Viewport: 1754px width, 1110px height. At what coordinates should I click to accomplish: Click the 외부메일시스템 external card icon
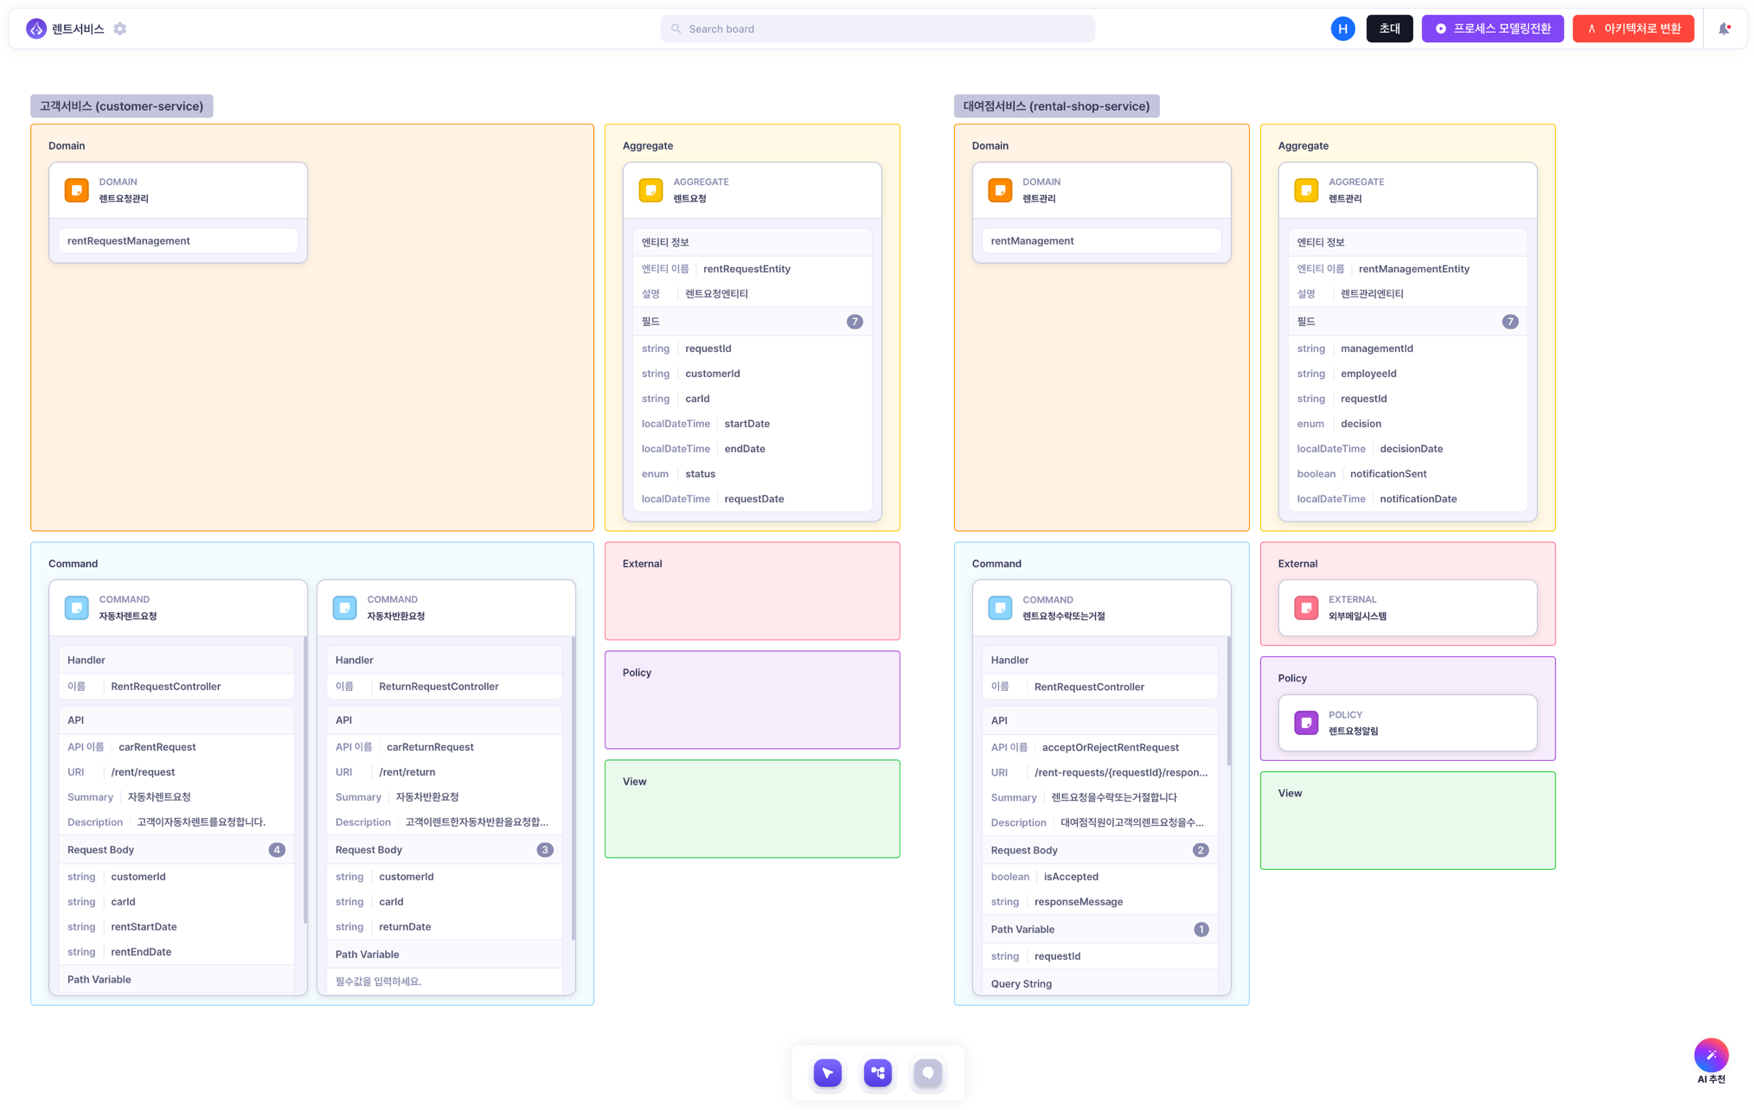[x=1306, y=608]
